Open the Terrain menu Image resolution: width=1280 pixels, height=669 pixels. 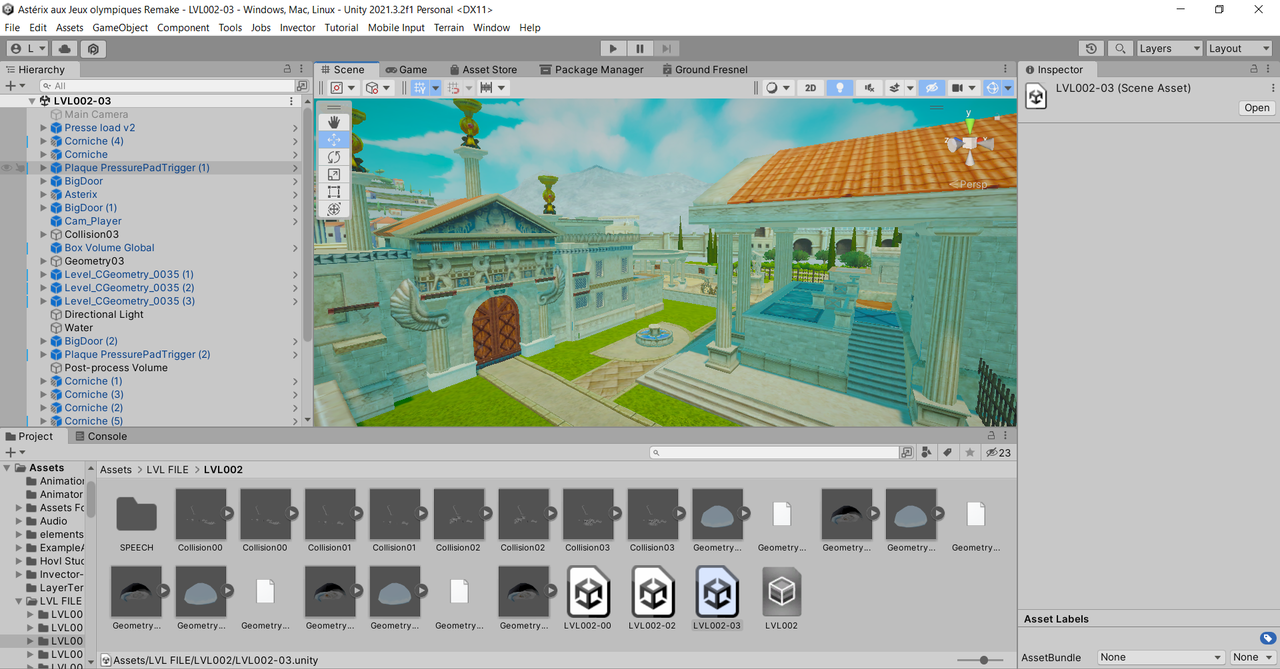click(449, 27)
